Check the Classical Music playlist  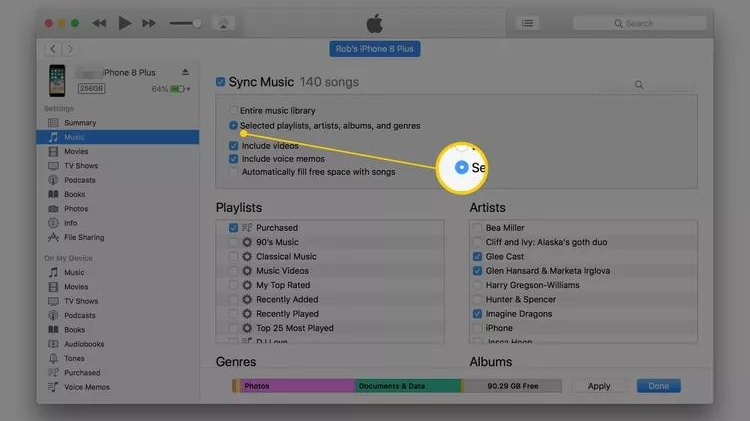(233, 256)
